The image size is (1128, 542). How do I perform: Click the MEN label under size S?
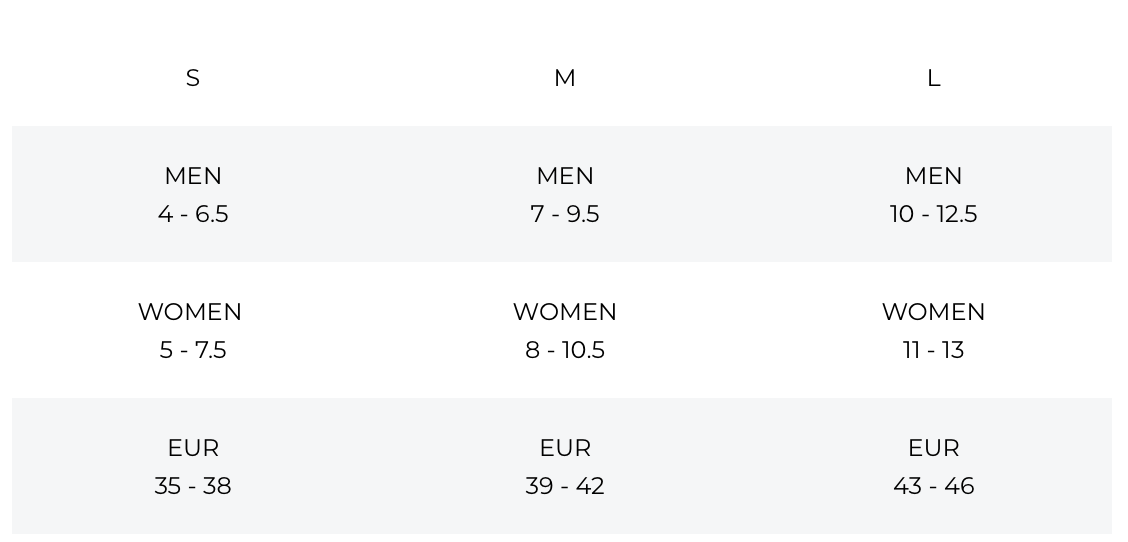[193, 176]
